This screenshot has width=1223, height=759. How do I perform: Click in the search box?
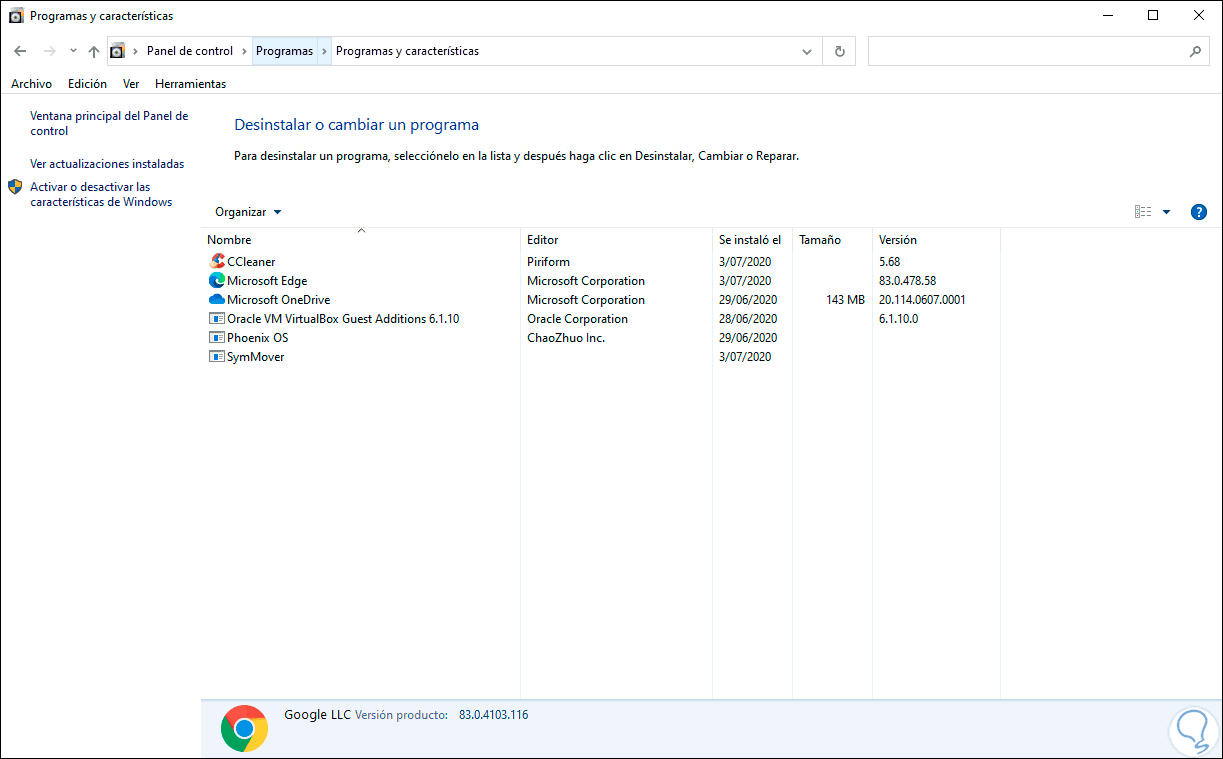[1027, 51]
